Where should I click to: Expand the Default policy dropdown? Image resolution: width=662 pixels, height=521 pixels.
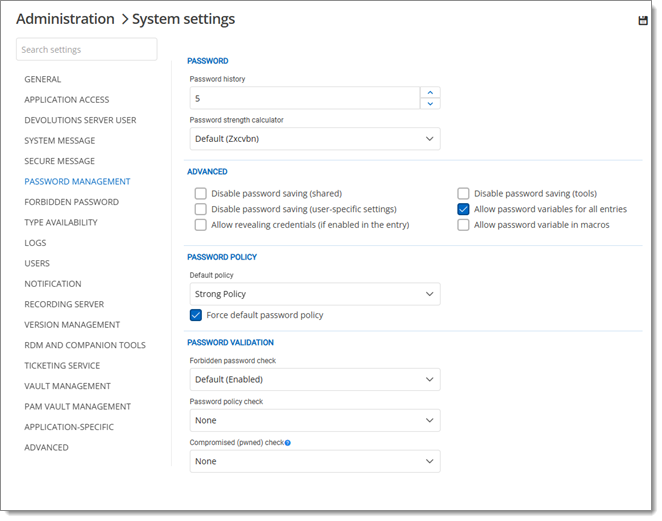314,294
